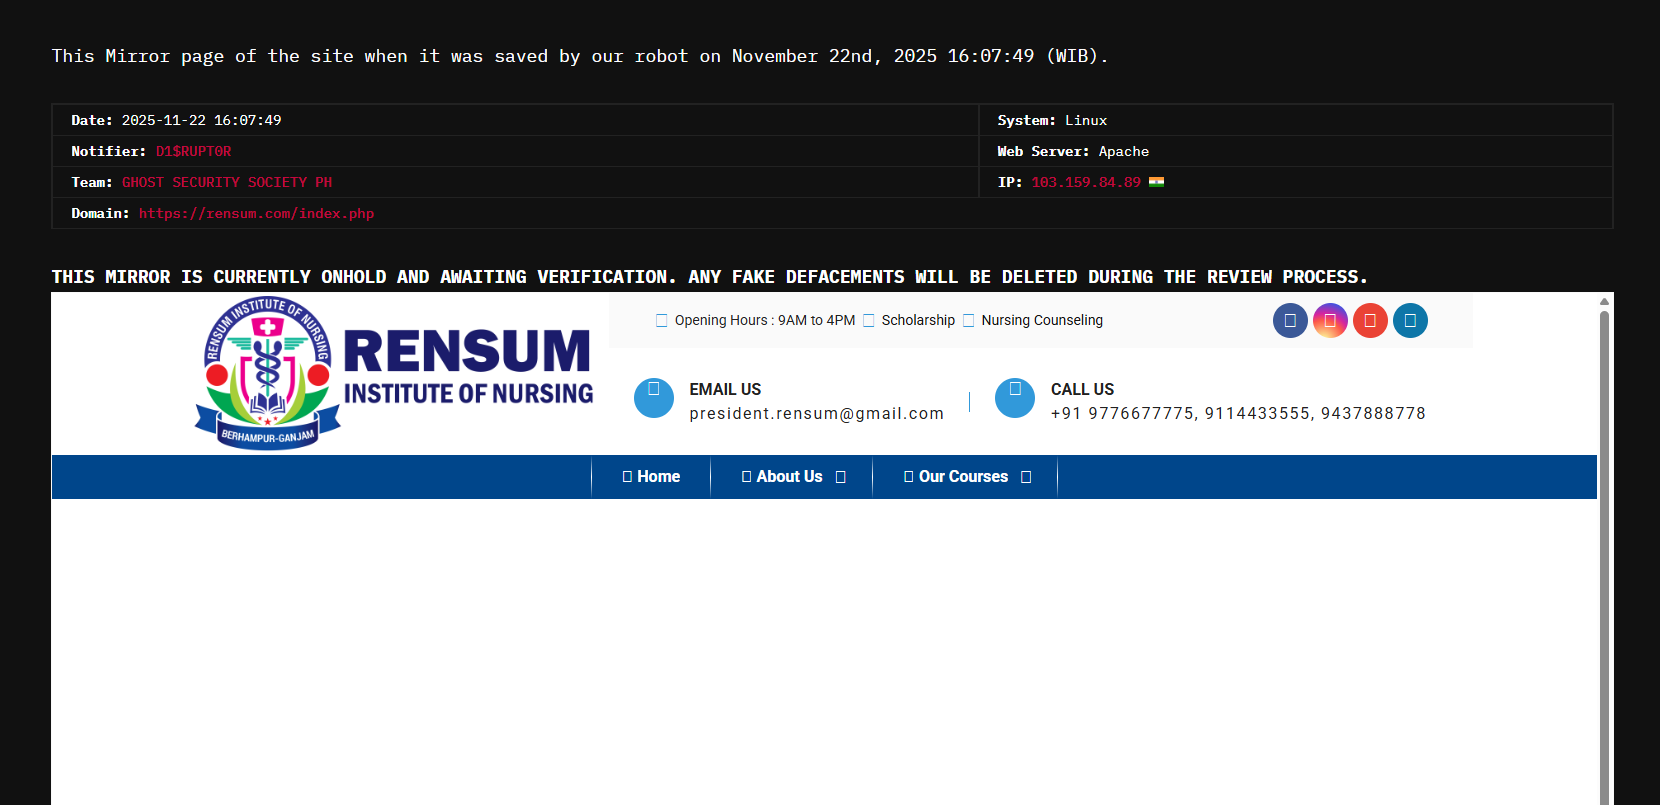This screenshot has width=1660, height=805.
Task: Click the India flag beside the IP address
Action: pos(1156,182)
